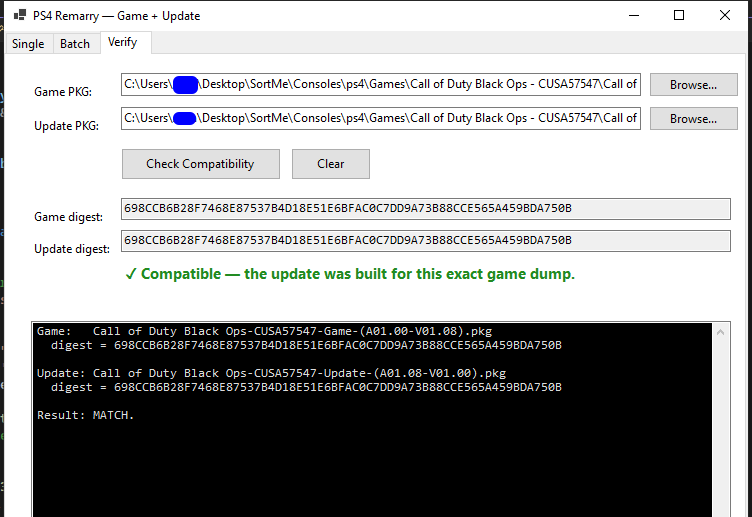Click the Update digest field
Screen dimensions: 752x517
tap(426, 241)
